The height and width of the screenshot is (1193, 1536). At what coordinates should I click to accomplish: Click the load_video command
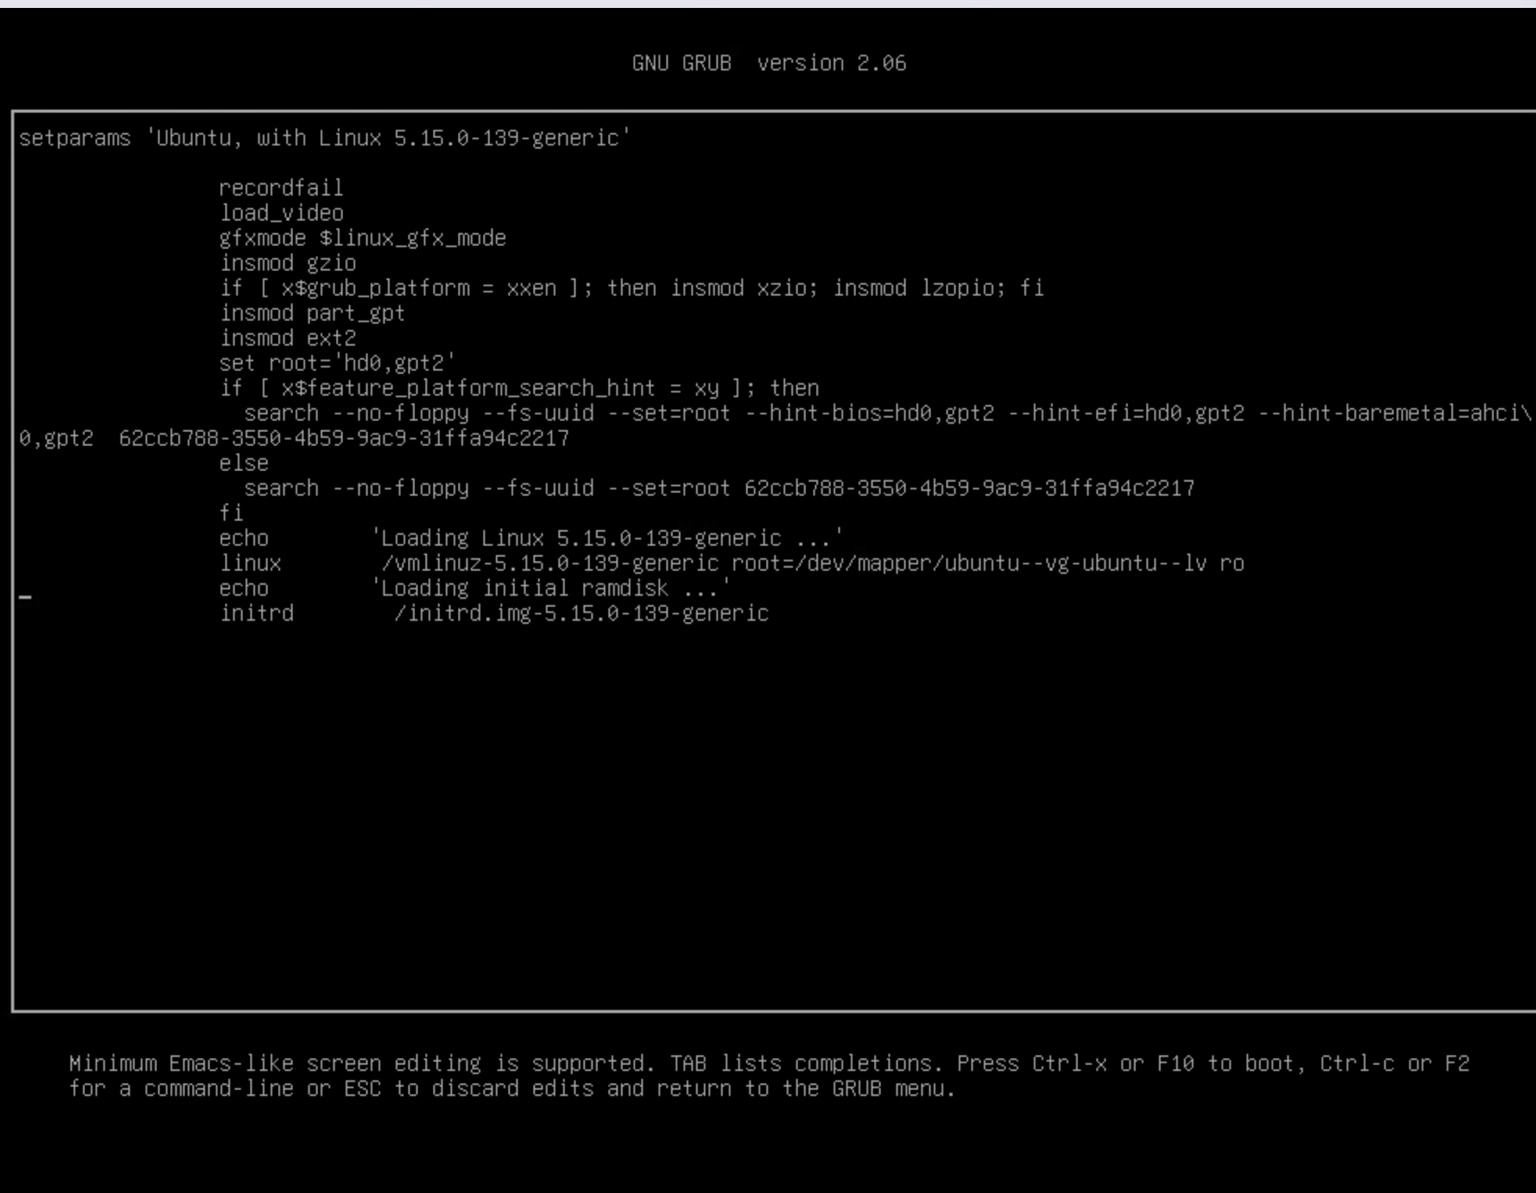click(281, 213)
